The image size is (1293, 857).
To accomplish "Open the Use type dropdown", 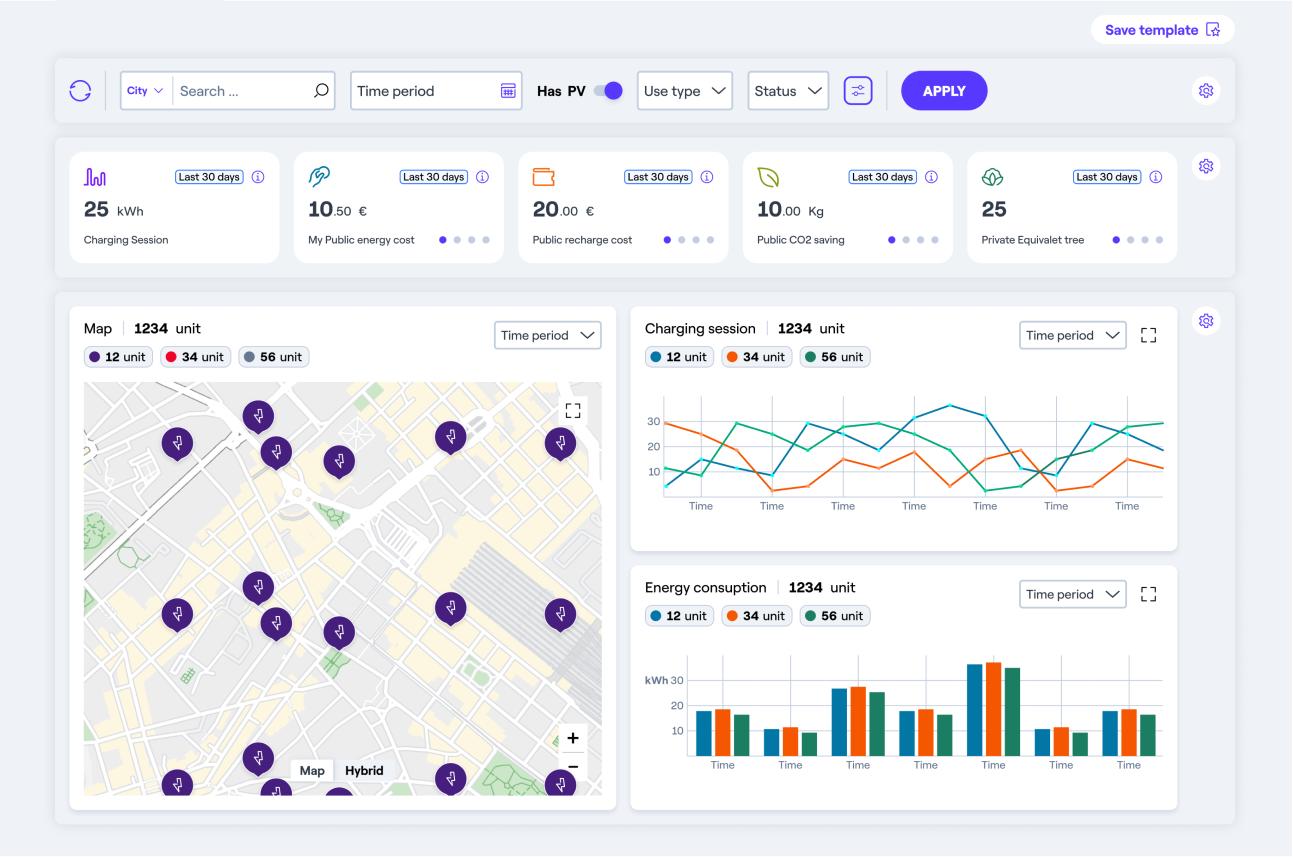I will click(685, 91).
